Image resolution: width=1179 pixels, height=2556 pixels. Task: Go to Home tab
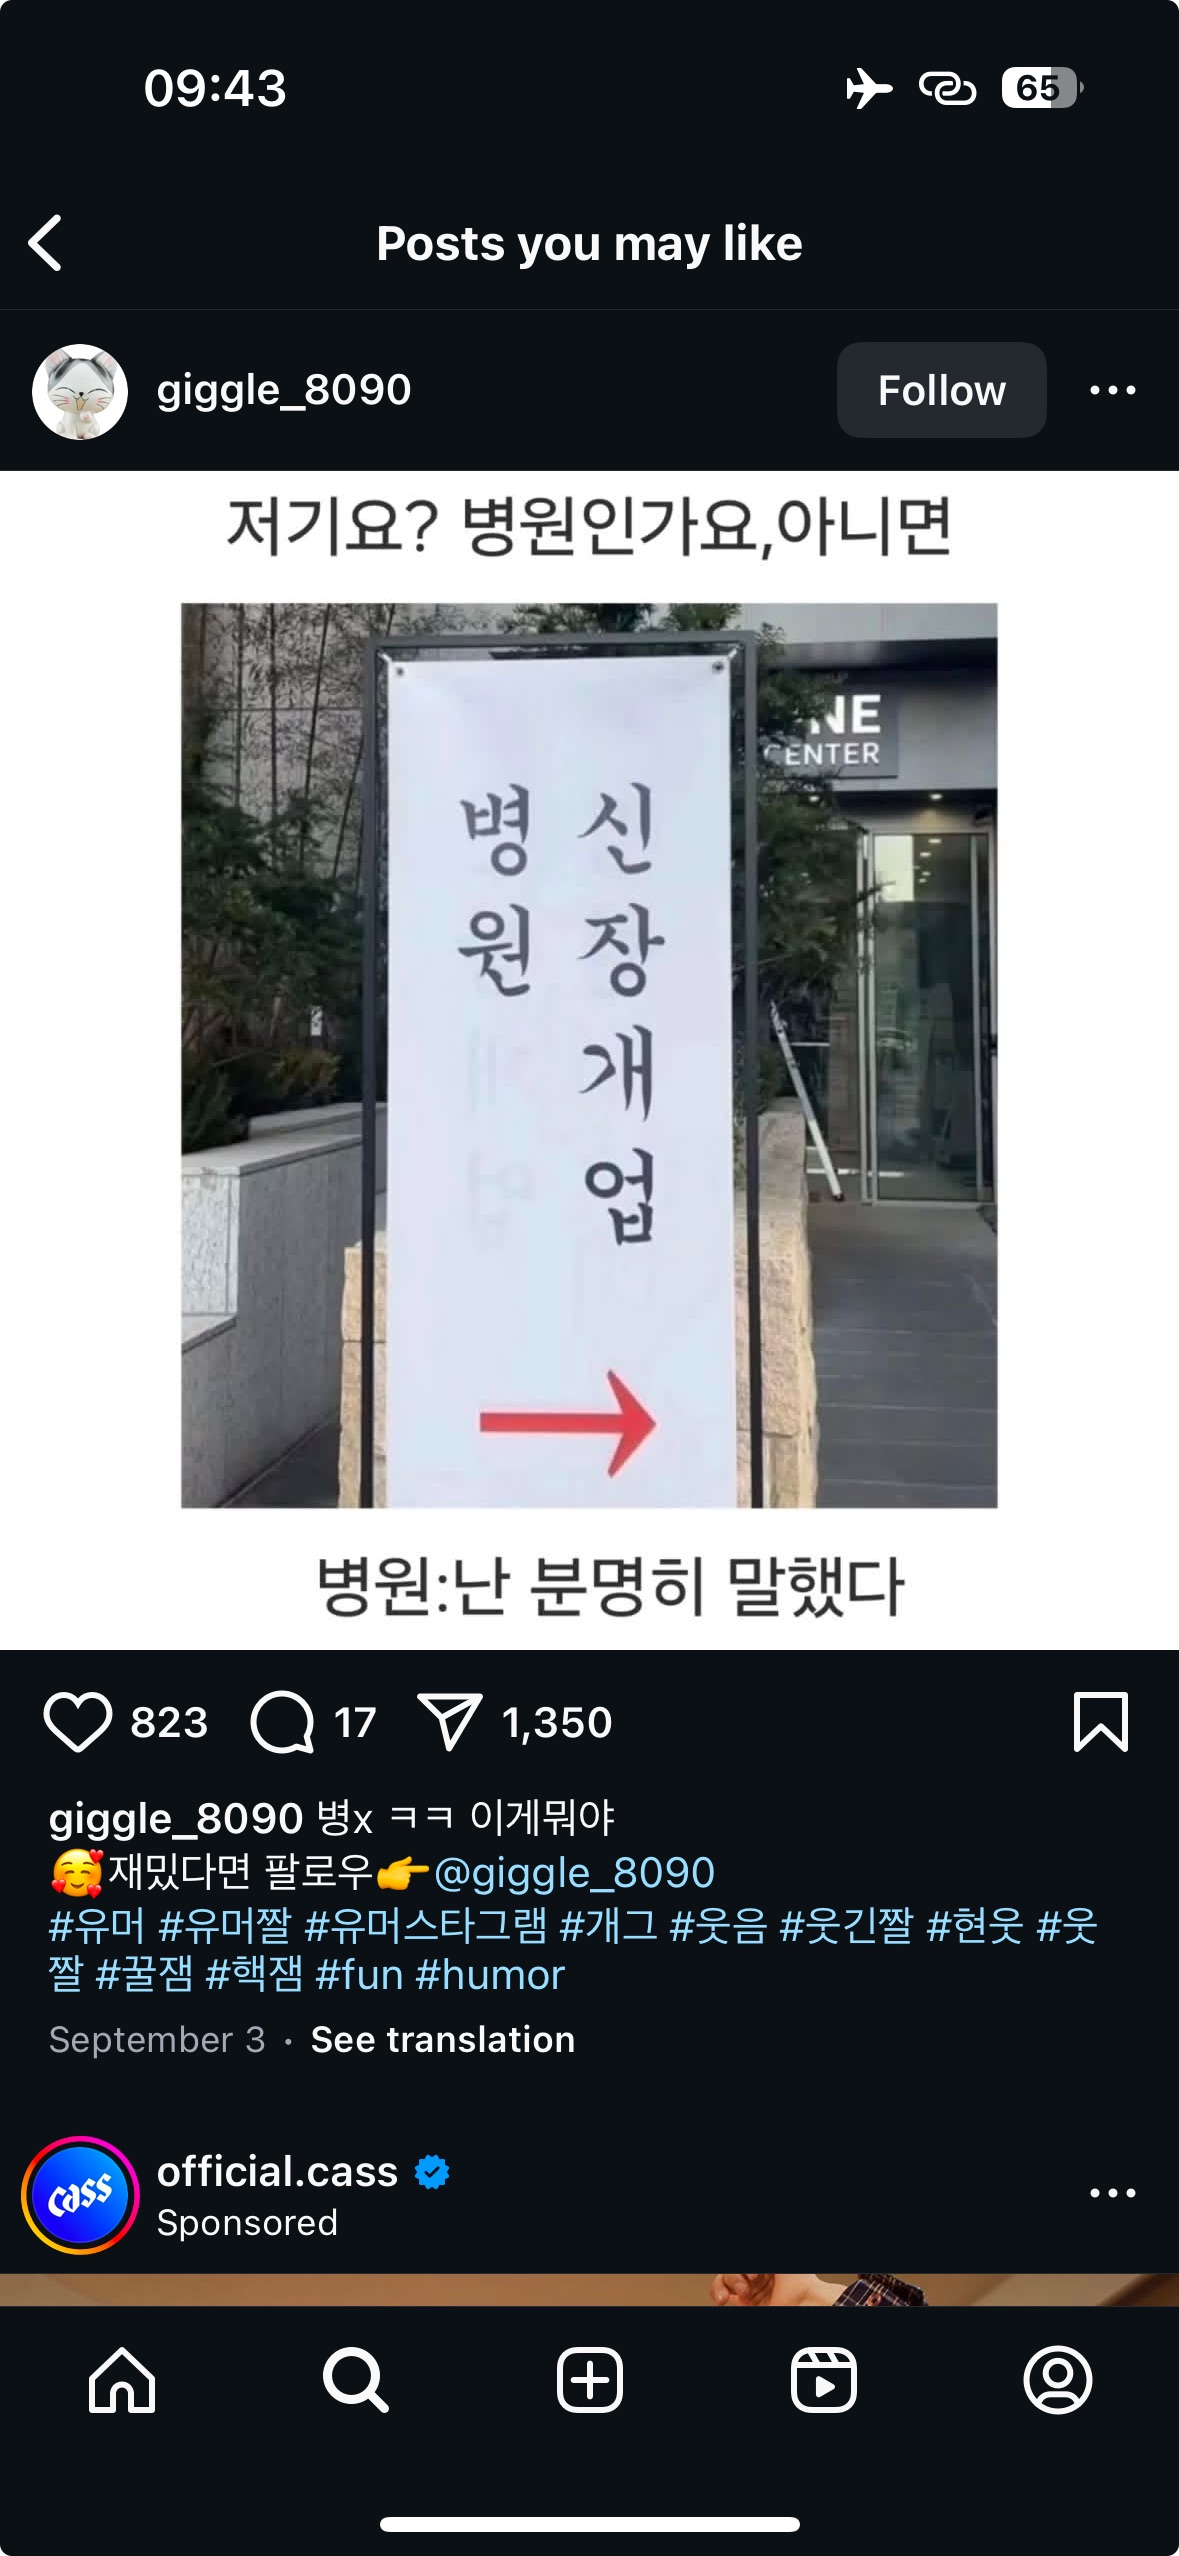(x=122, y=2380)
